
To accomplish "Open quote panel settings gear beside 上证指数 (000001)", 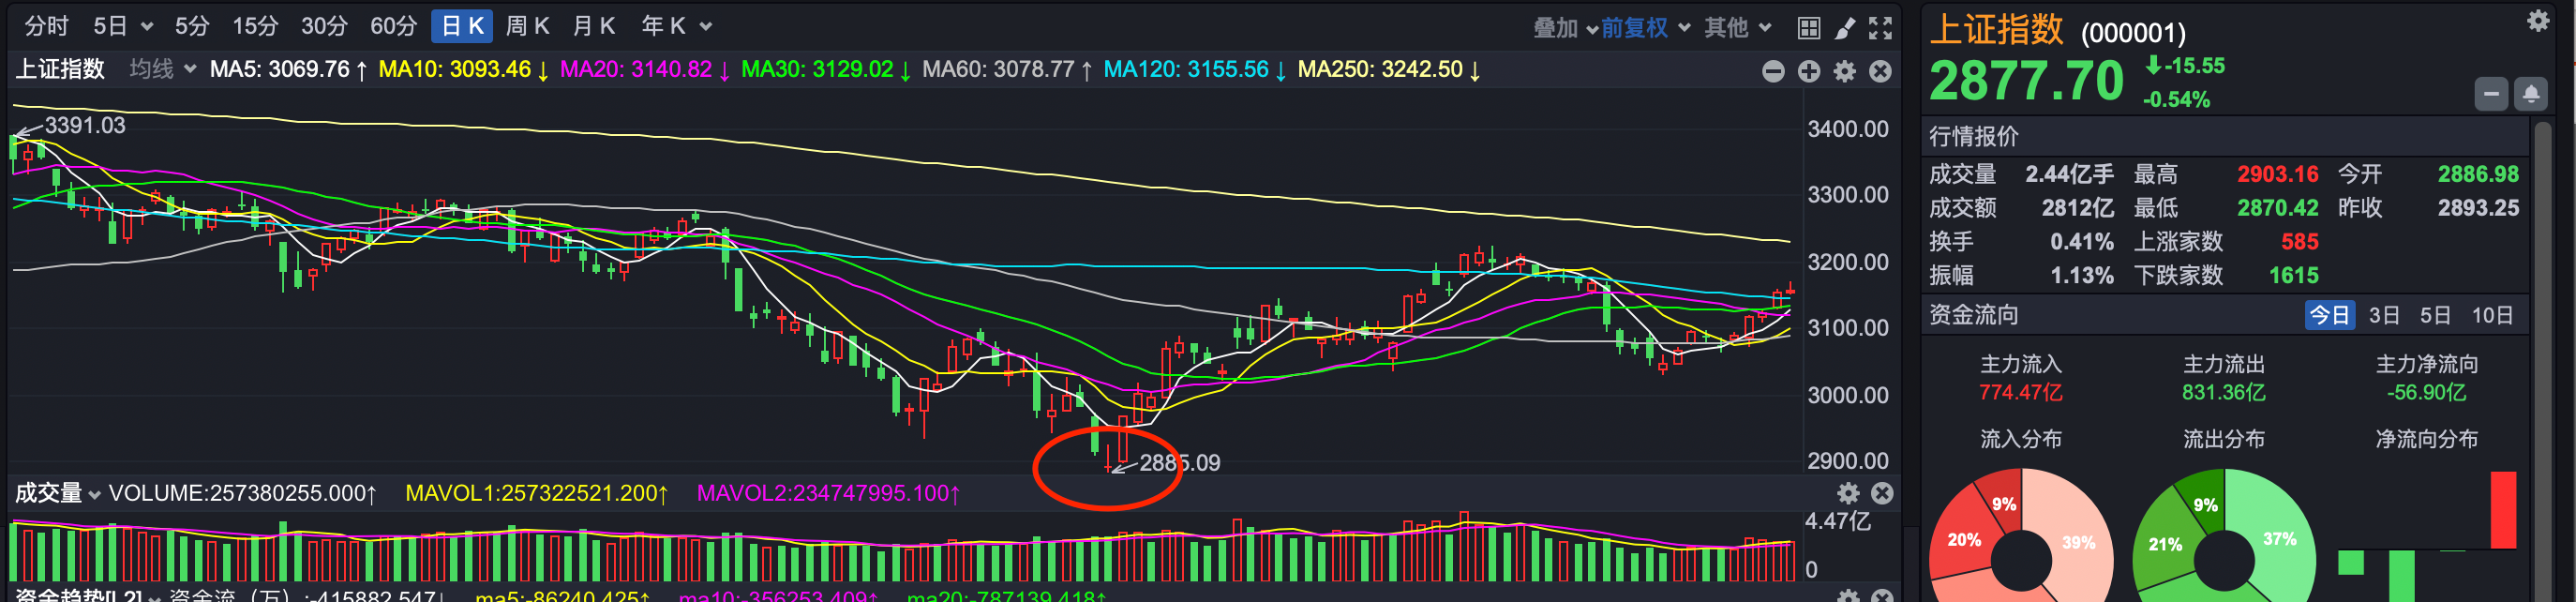I will 2538,21.
